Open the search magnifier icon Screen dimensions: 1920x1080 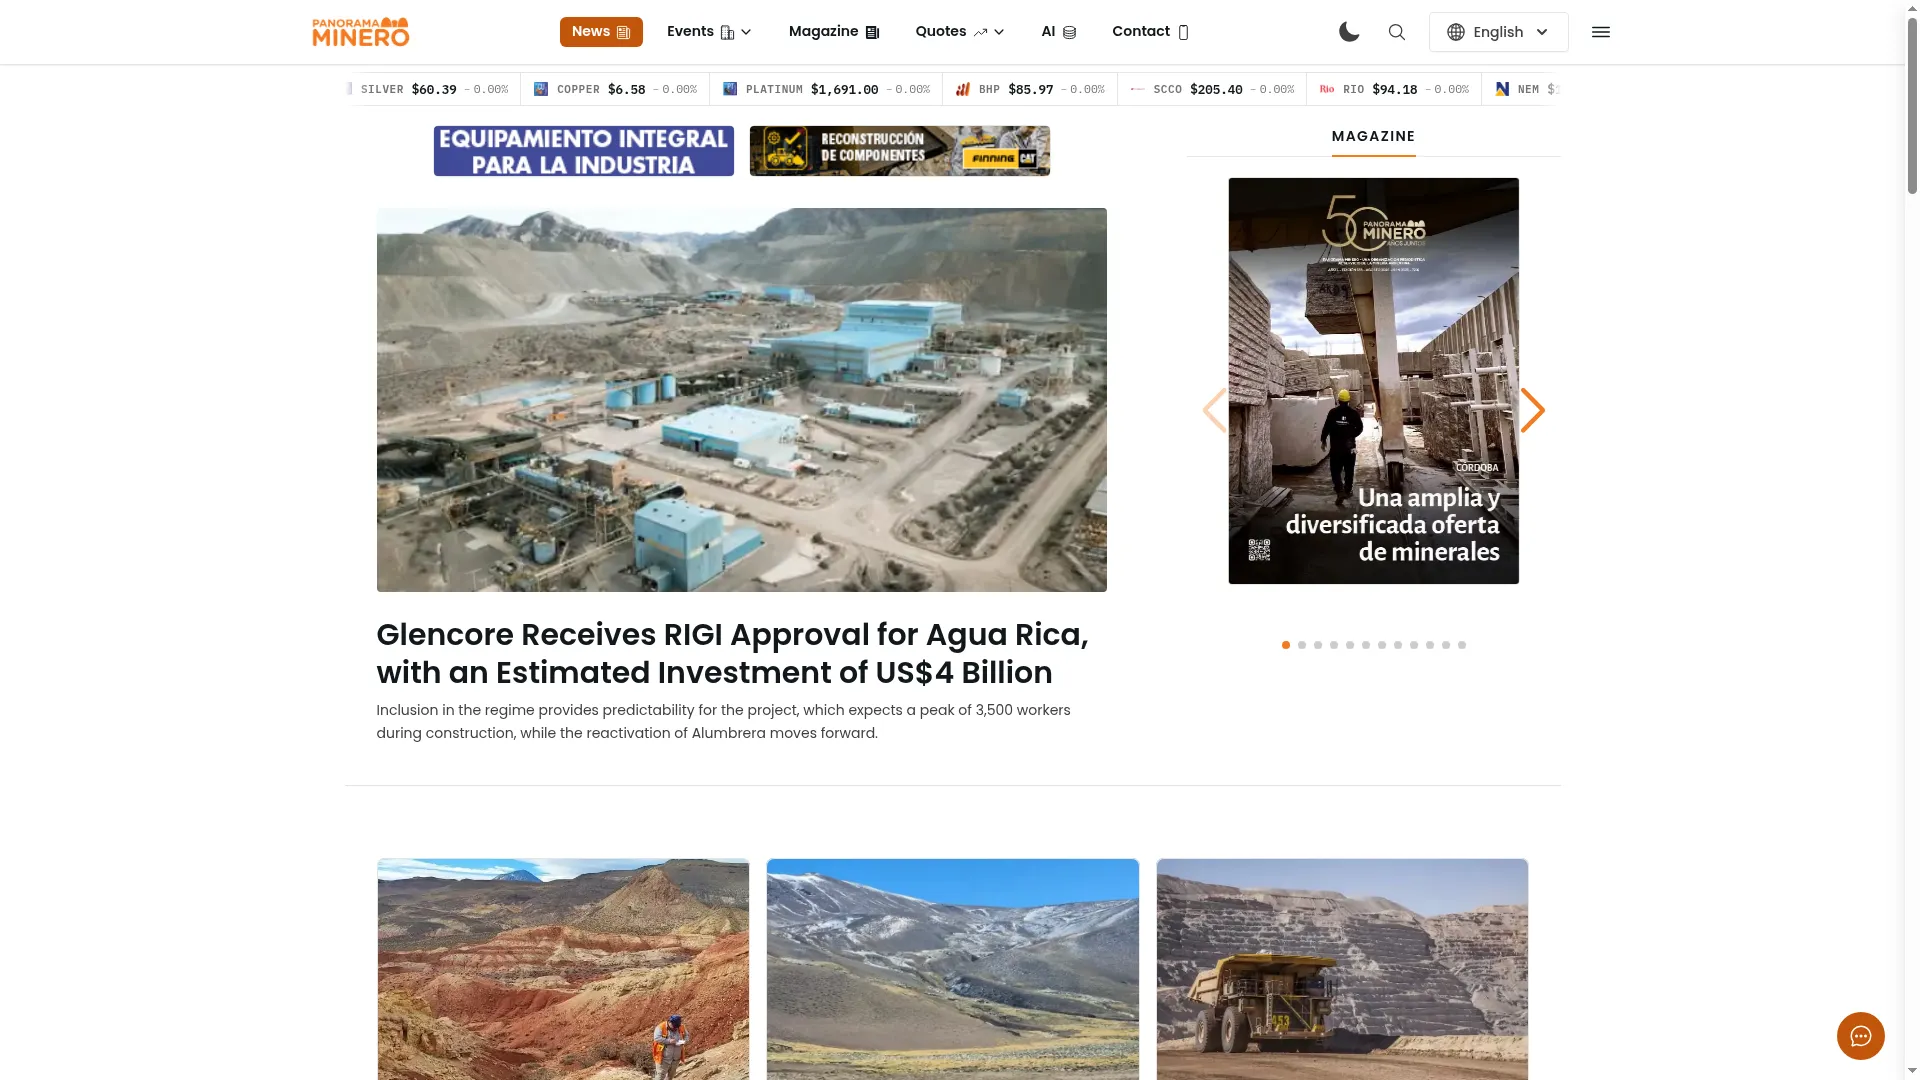pos(1397,32)
